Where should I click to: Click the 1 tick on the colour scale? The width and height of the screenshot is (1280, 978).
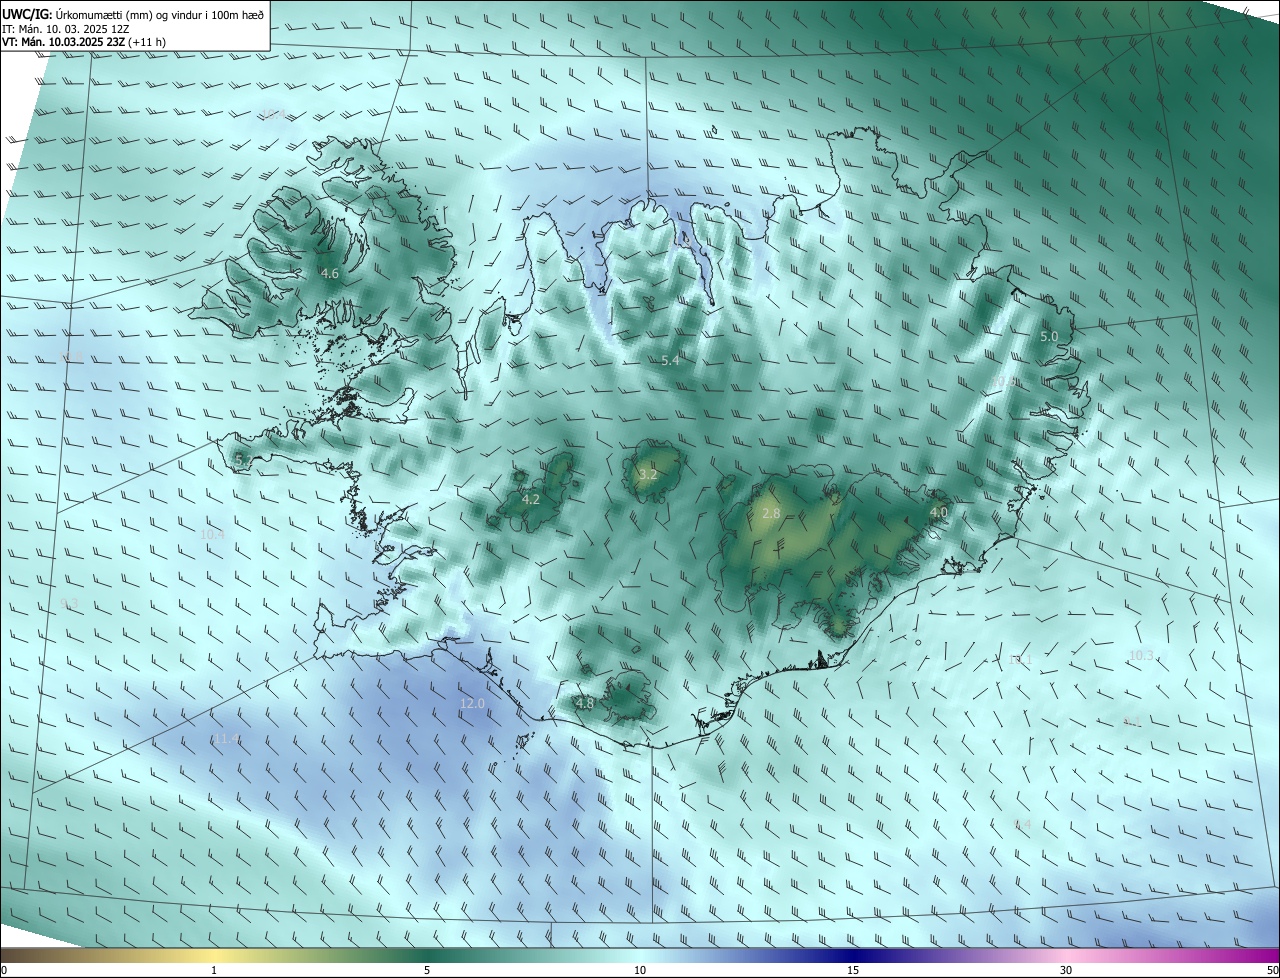click(214, 970)
